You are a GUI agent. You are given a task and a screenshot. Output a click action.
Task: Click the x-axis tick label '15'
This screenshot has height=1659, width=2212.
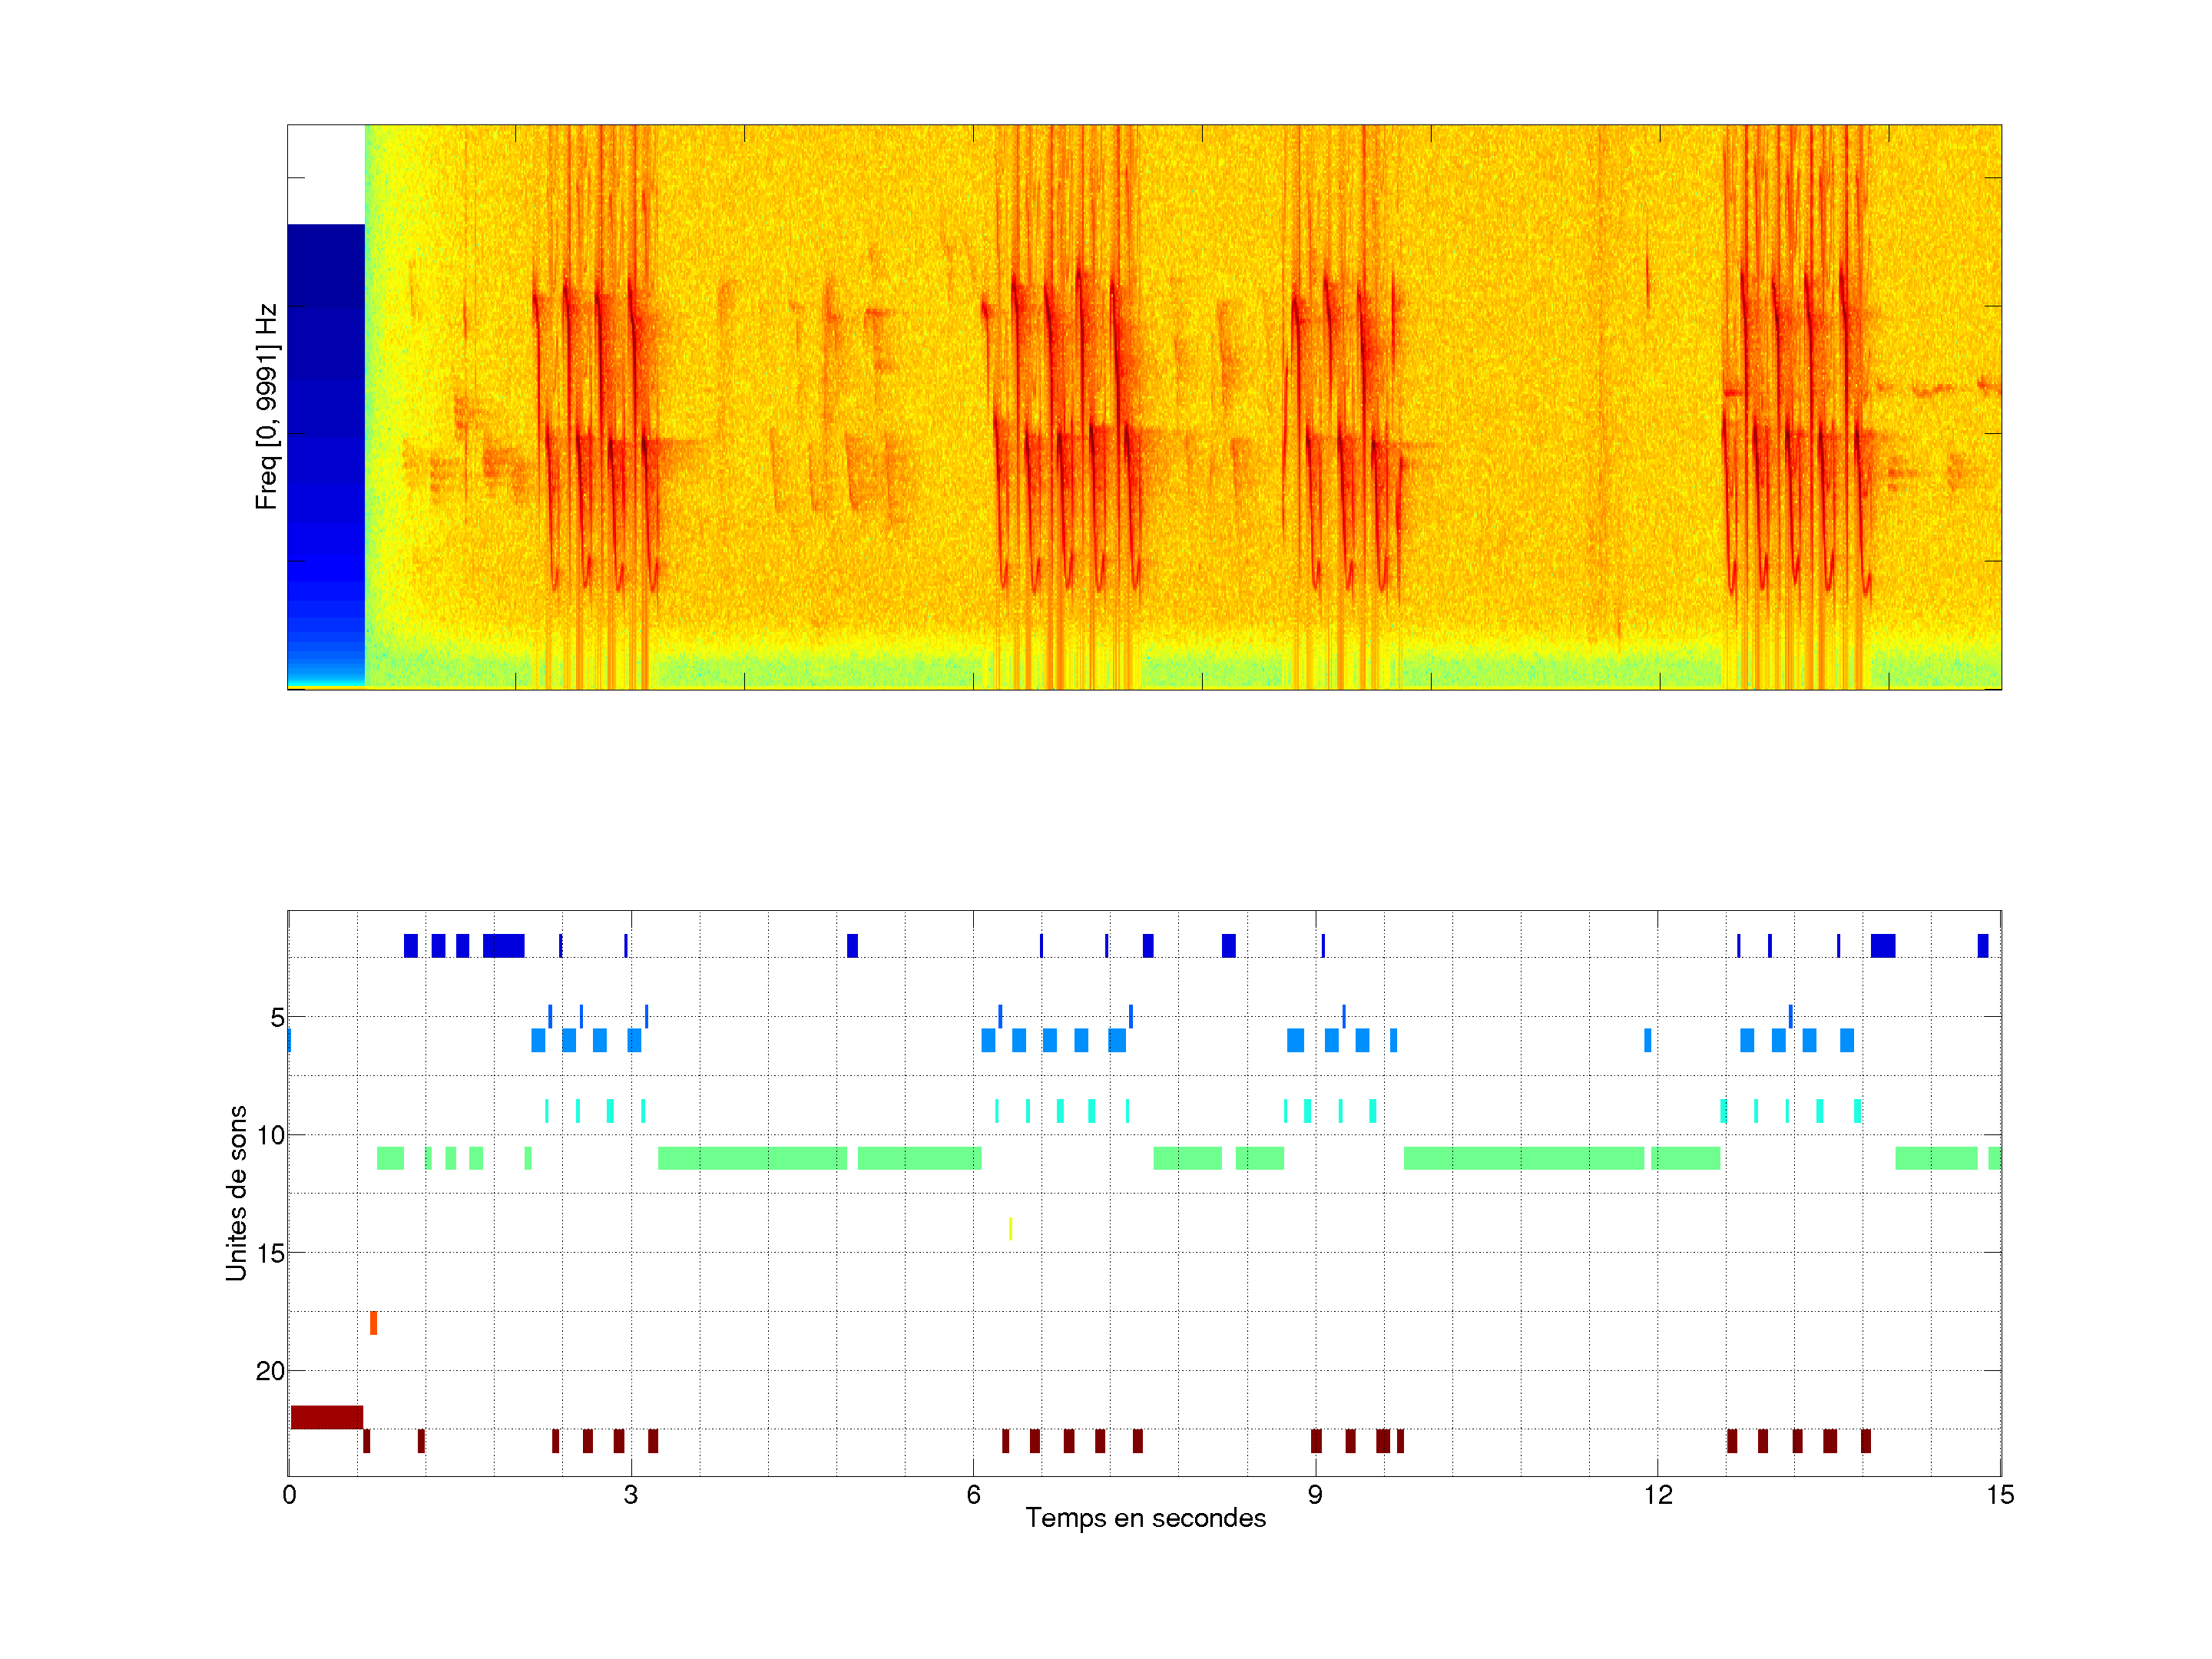click(1999, 1495)
